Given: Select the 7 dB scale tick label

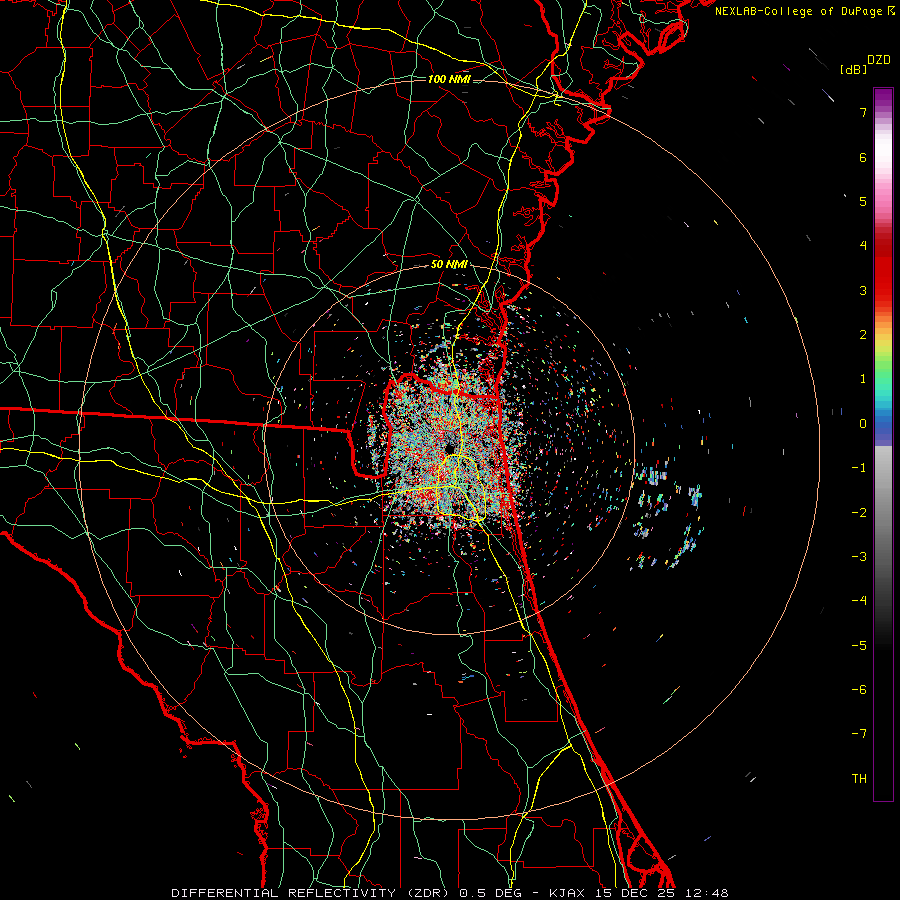Looking at the screenshot, I should pos(863,112).
